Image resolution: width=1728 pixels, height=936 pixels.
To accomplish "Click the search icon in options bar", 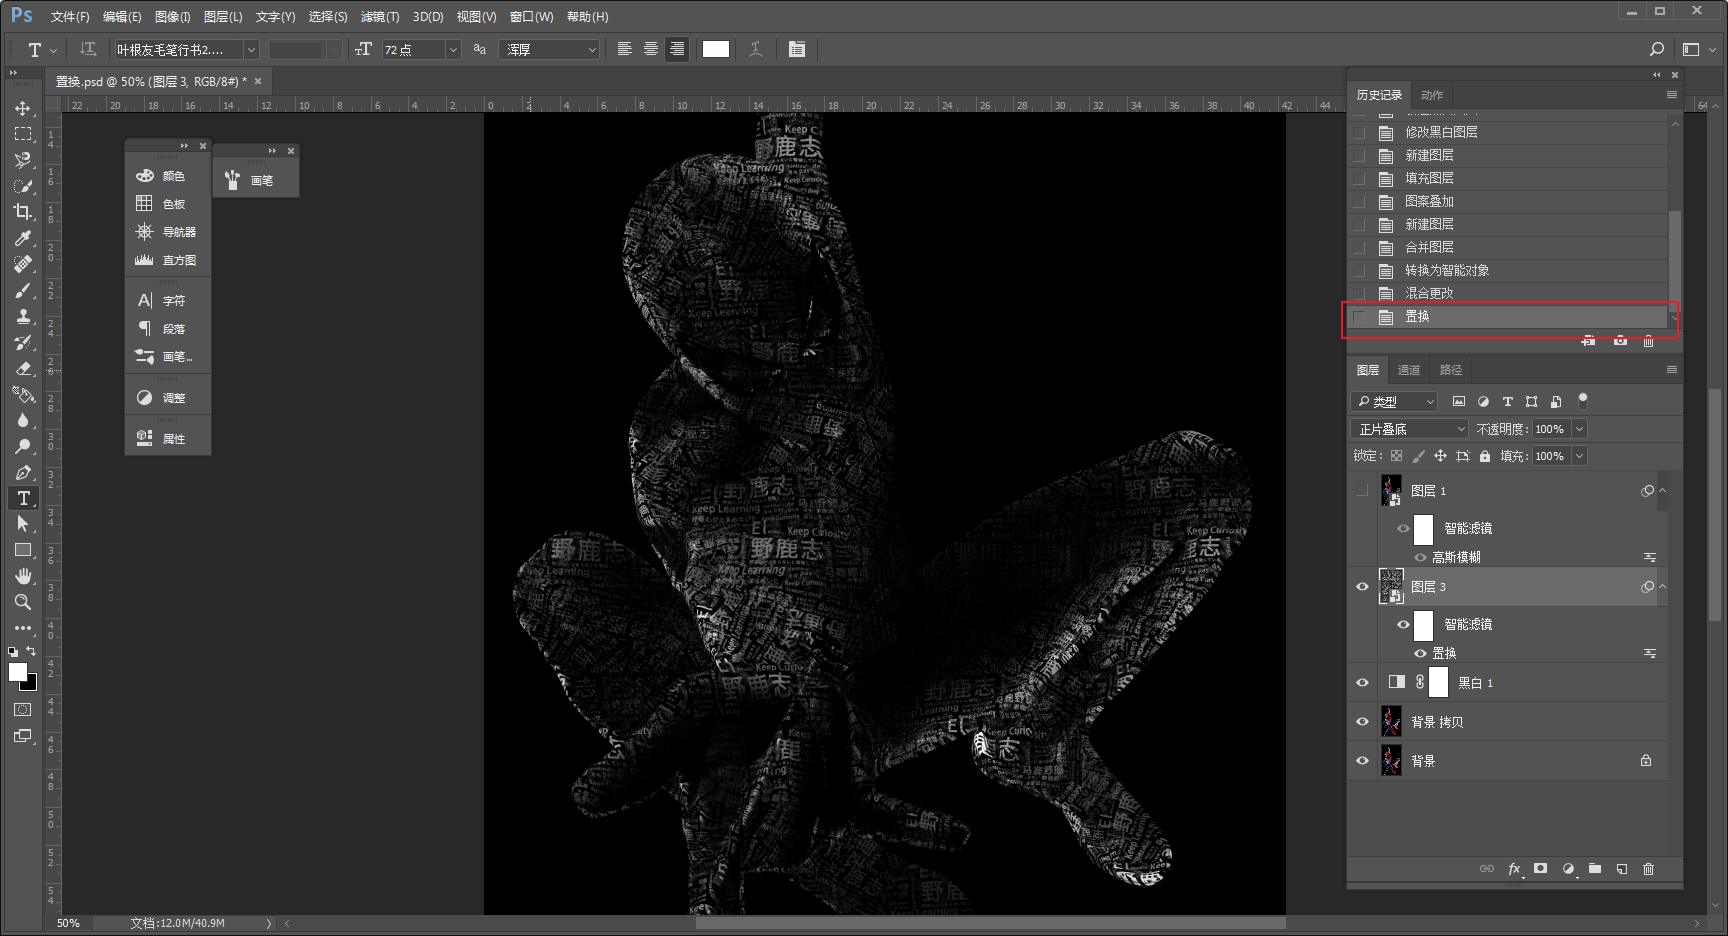I will coord(1657,49).
